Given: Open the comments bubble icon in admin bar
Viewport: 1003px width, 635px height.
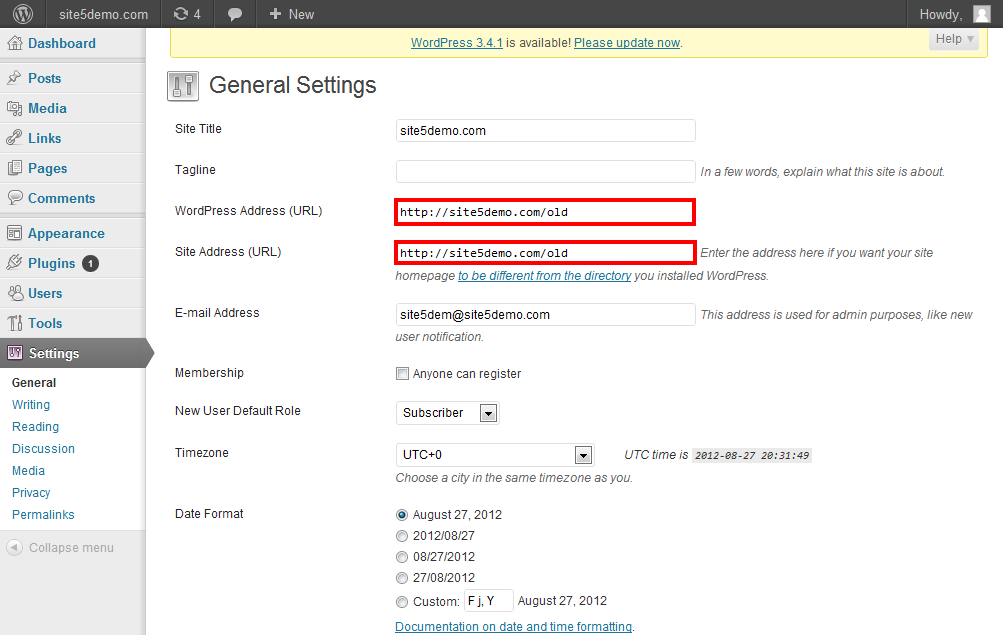Looking at the screenshot, I should click(x=235, y=14).
